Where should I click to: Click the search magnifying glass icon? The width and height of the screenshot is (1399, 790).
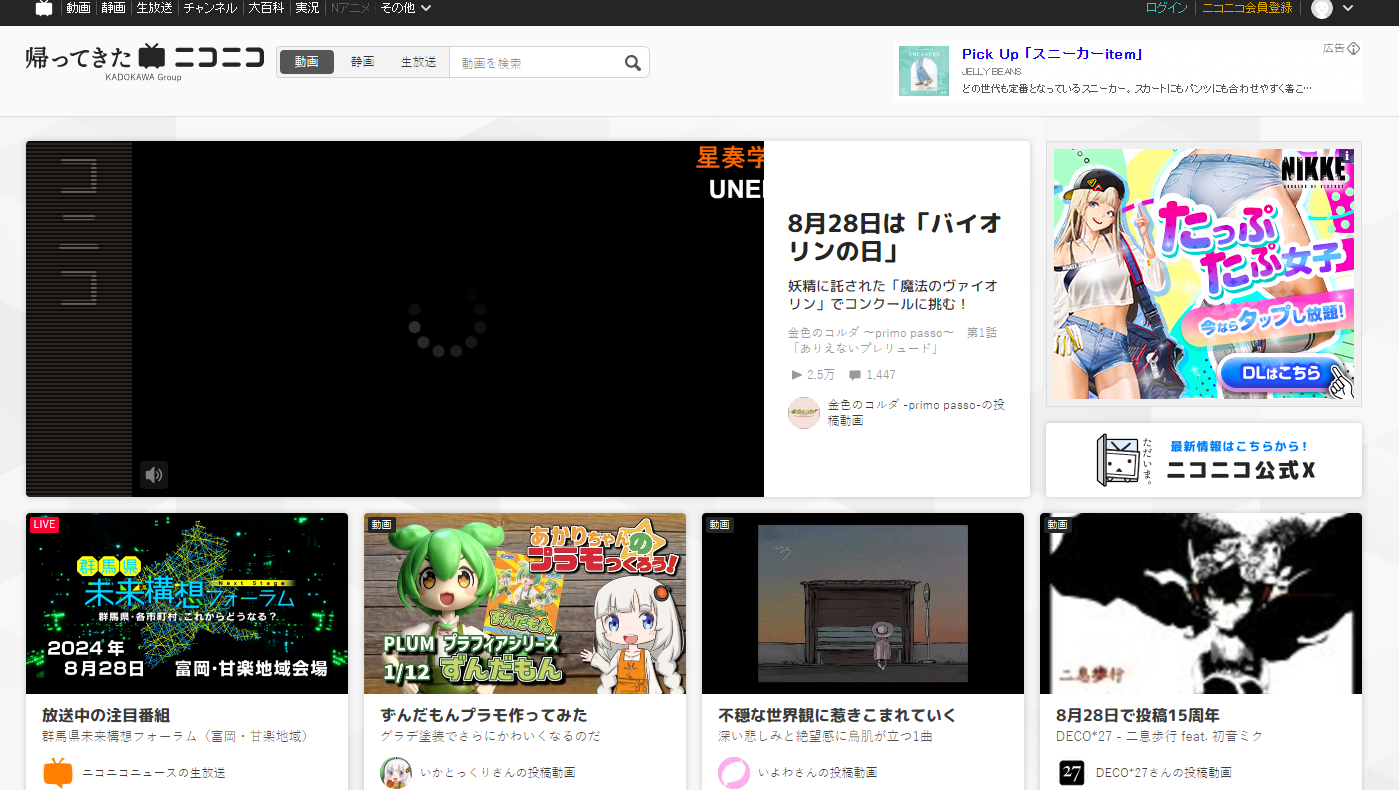pos(632,63)
